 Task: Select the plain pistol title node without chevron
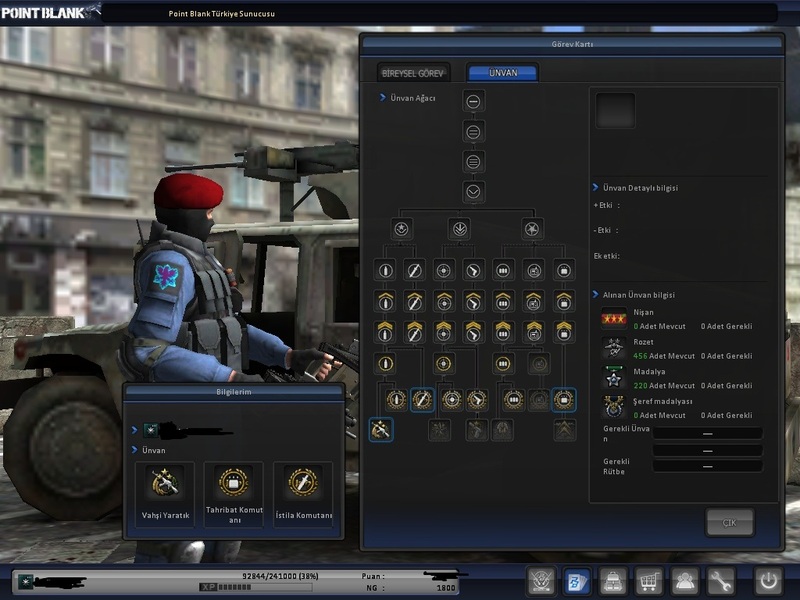pos(473,270)
